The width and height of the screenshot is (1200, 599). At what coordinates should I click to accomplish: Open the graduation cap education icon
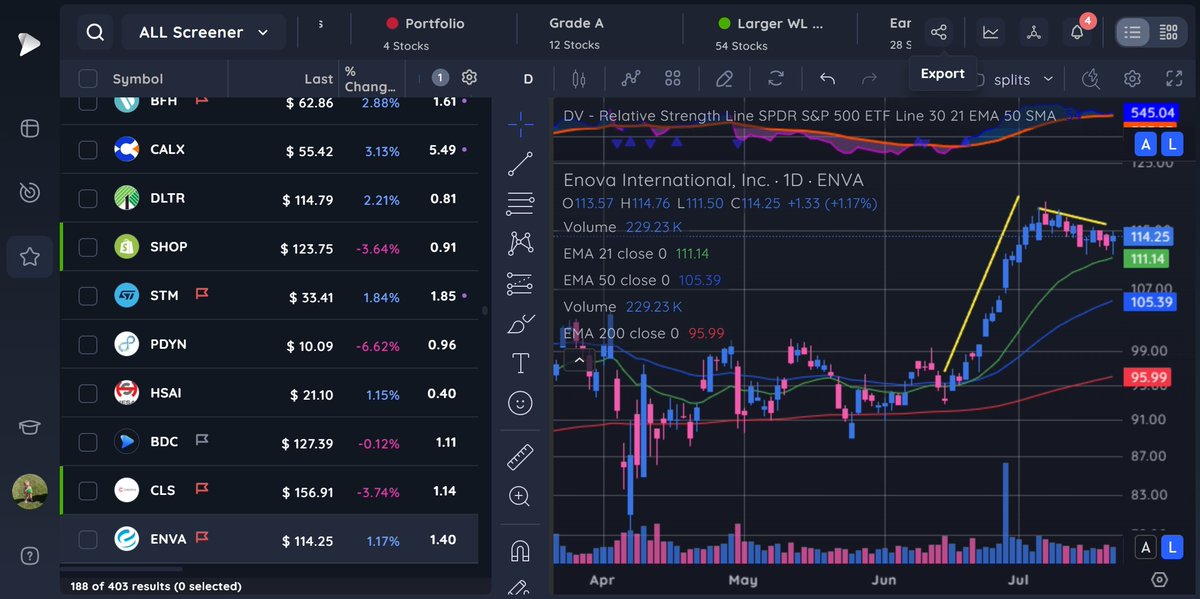tap(29, 427)
